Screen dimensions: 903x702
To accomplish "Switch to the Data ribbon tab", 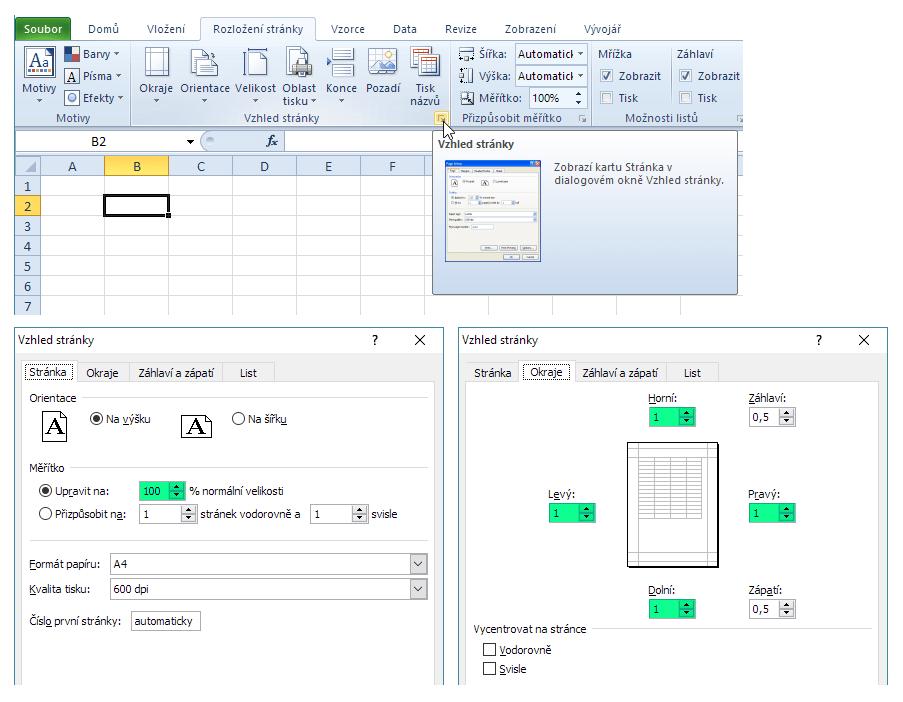I will click(405, 29).
